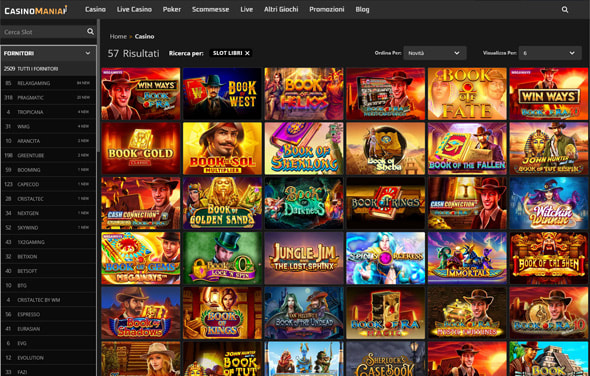The width and height of the screenshot is (590, 376).
Task: Open Altri Giochi menu
Action: 281,9
